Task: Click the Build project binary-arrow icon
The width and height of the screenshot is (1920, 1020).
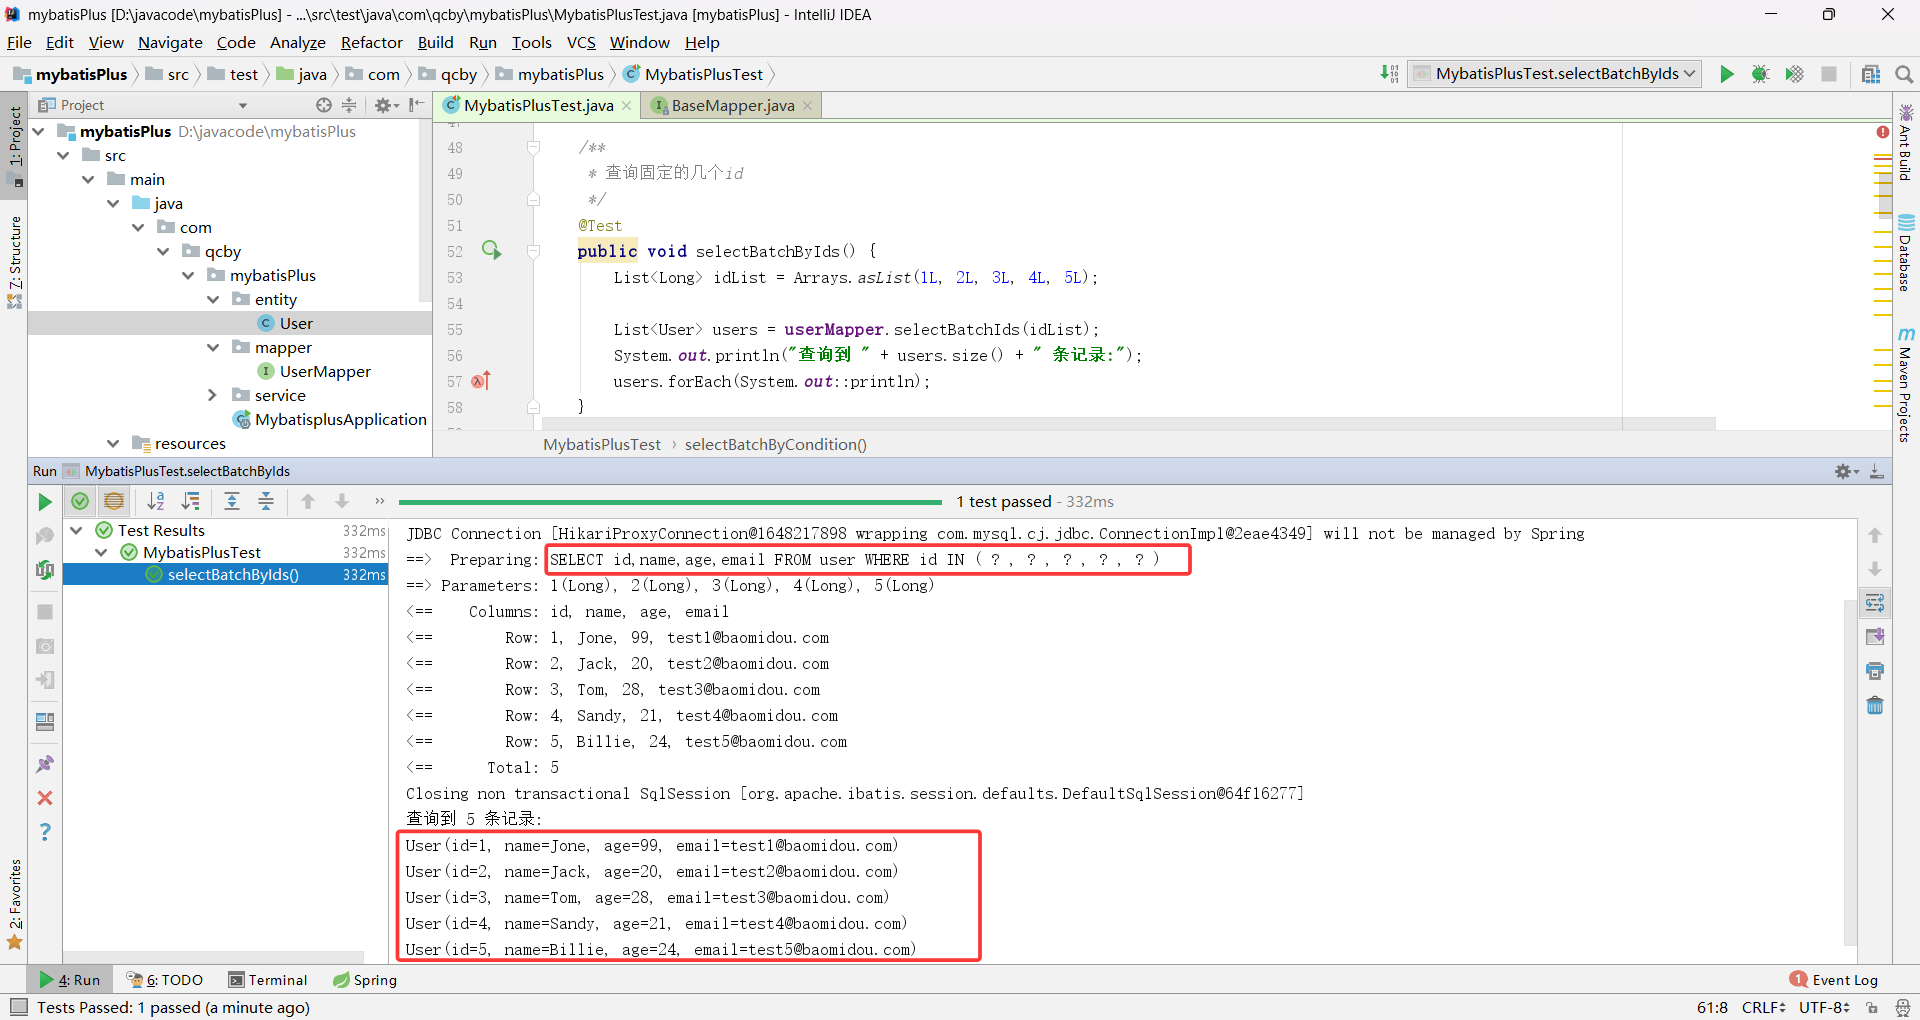Action: point(1389,74)
